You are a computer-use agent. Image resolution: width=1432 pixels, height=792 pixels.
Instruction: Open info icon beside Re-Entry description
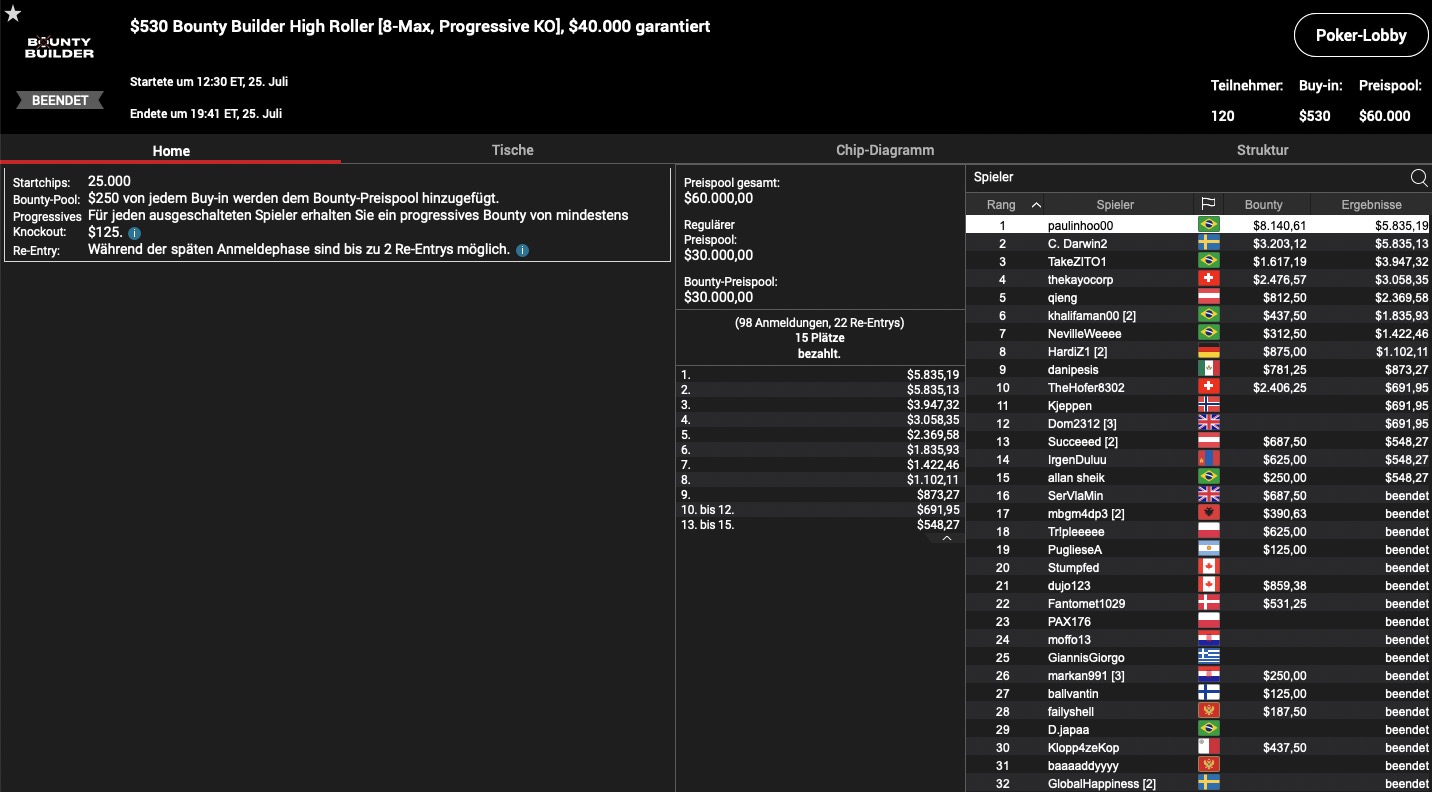coord(522,250)
